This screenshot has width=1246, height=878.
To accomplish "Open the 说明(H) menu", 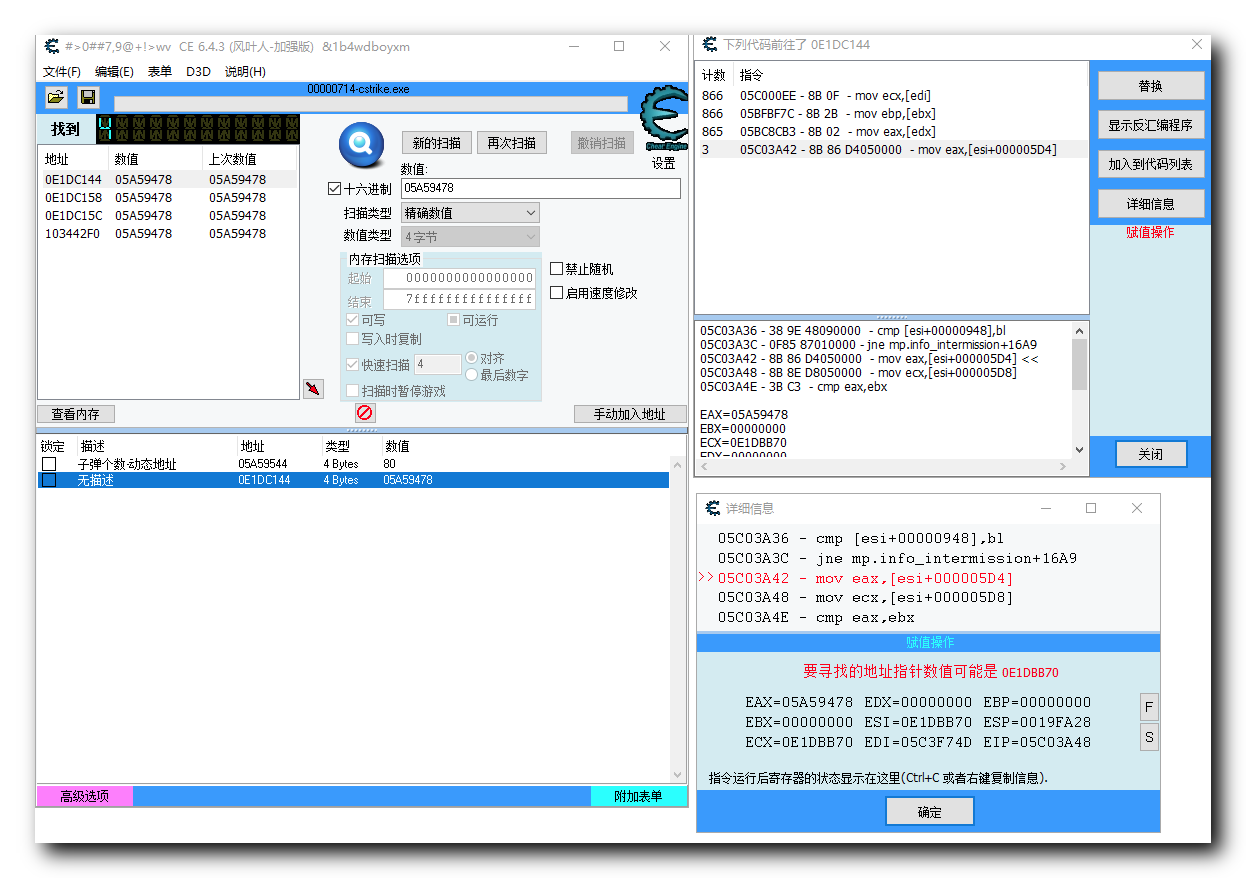I will coord(245,72).
